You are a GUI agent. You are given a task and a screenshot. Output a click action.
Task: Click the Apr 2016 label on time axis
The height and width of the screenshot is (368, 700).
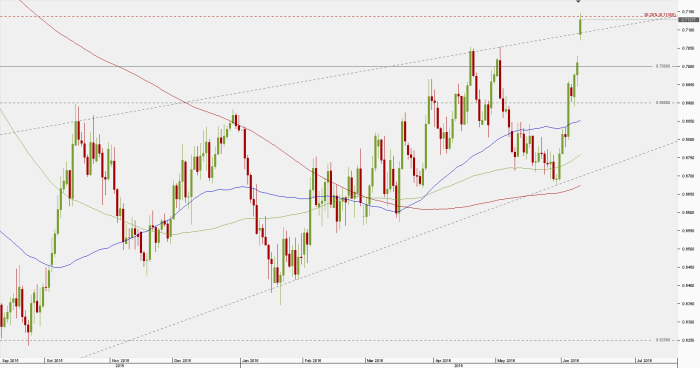pos(442,360)
